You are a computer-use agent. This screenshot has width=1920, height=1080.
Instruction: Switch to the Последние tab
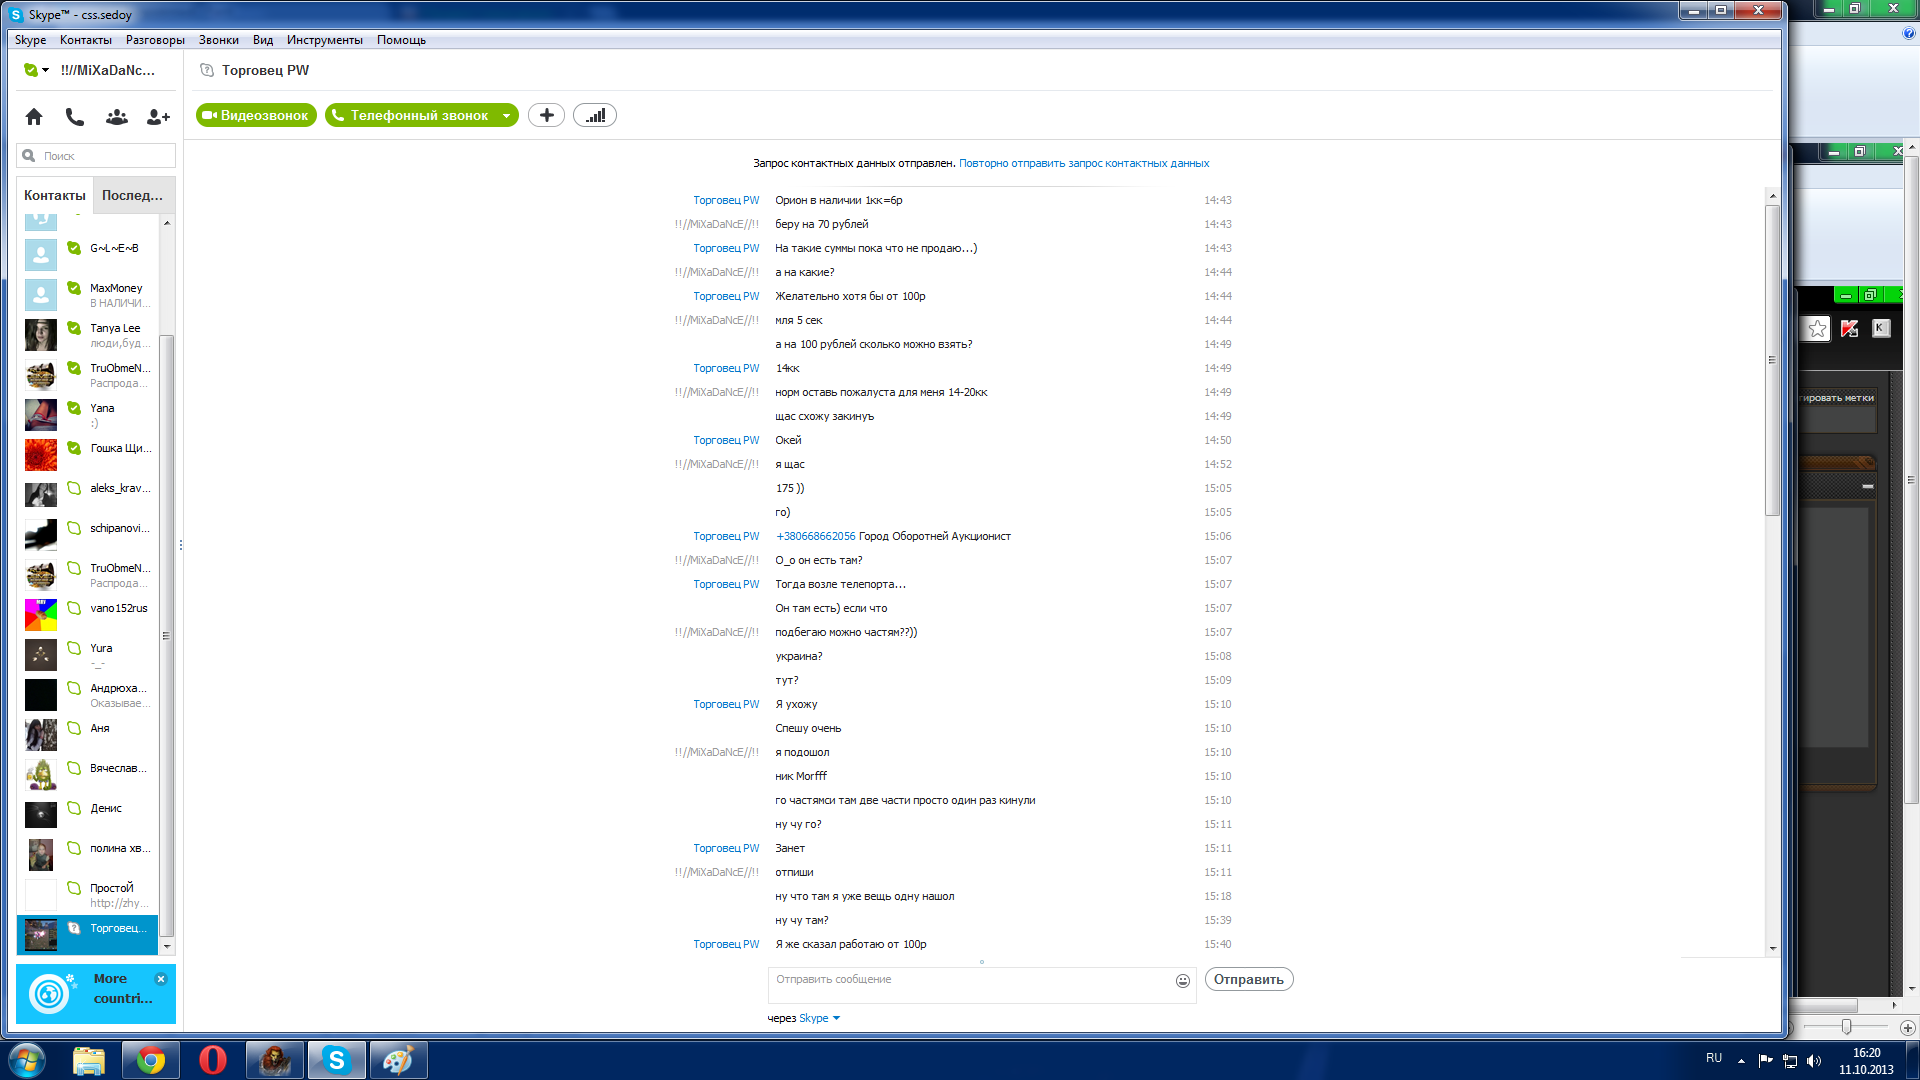133,196
